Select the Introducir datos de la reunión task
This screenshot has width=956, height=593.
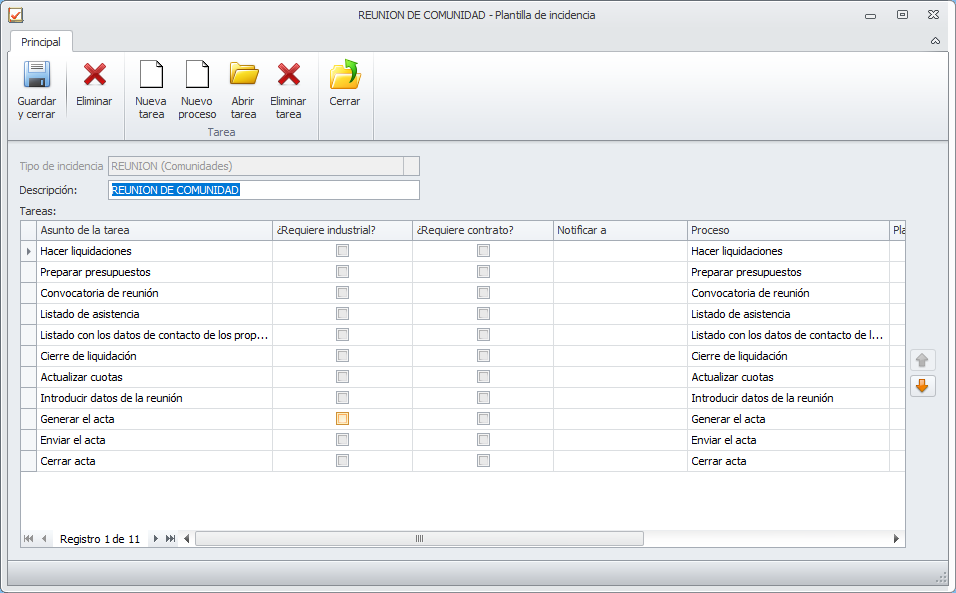[154, 398]
